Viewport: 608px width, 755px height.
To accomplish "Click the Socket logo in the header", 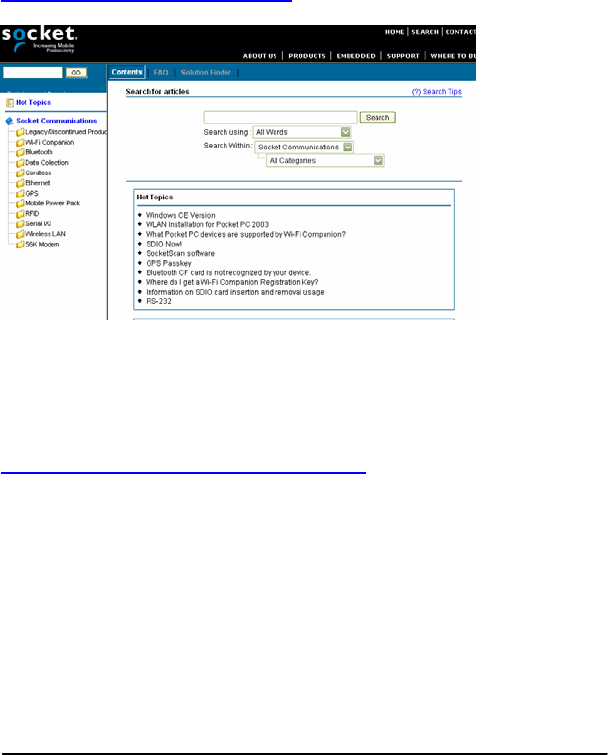I will click(39, 39).
